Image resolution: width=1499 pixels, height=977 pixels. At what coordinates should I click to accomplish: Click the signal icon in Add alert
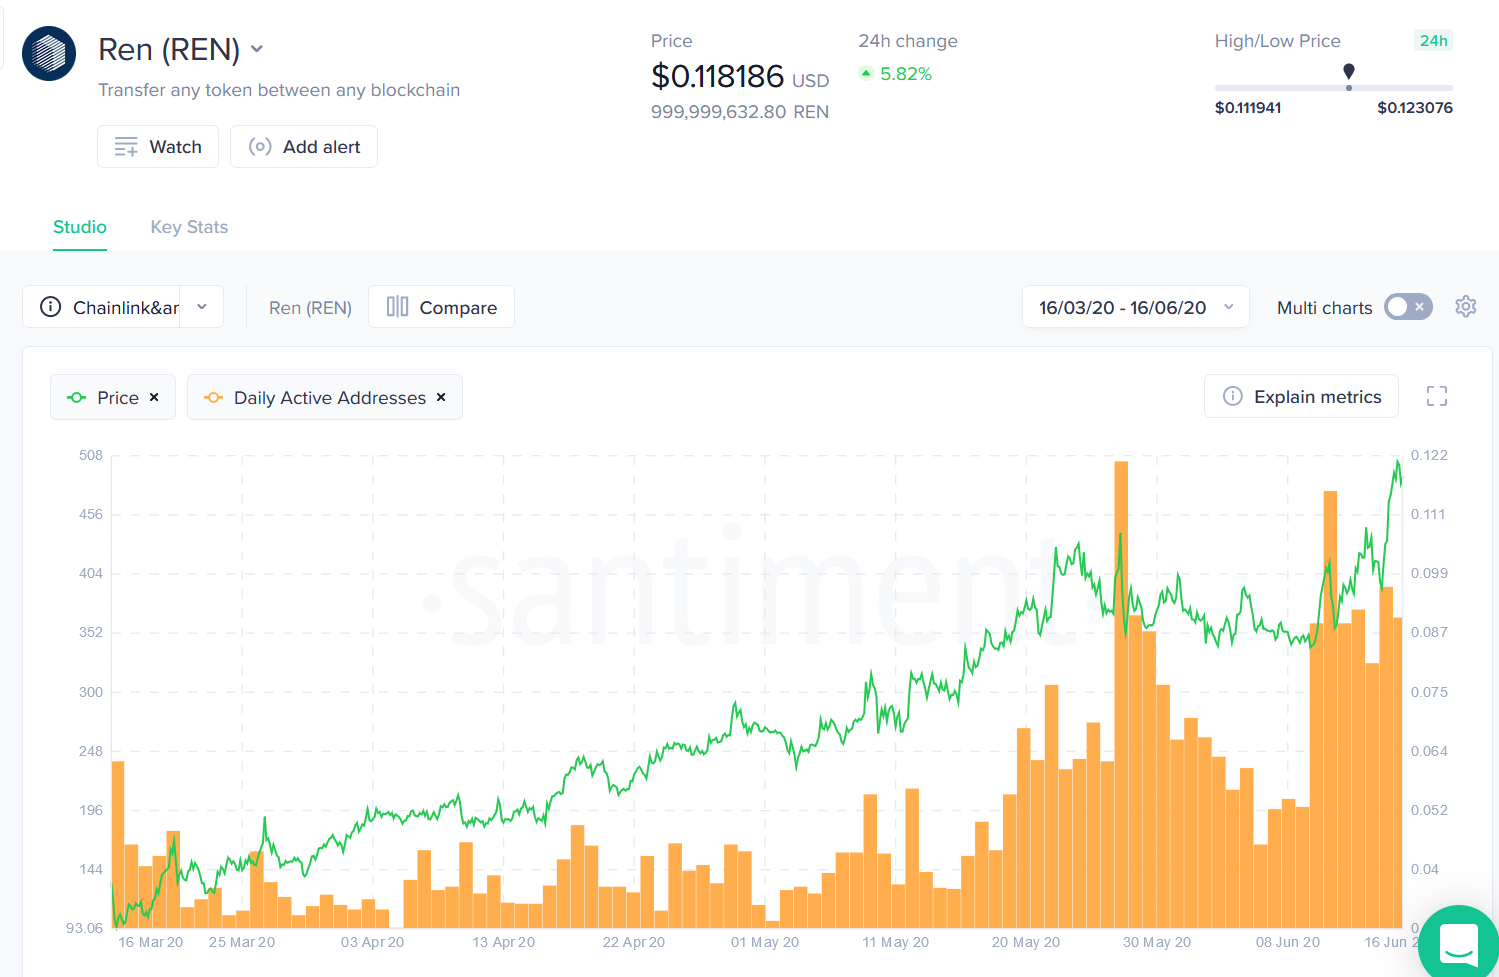coord(260,147)
